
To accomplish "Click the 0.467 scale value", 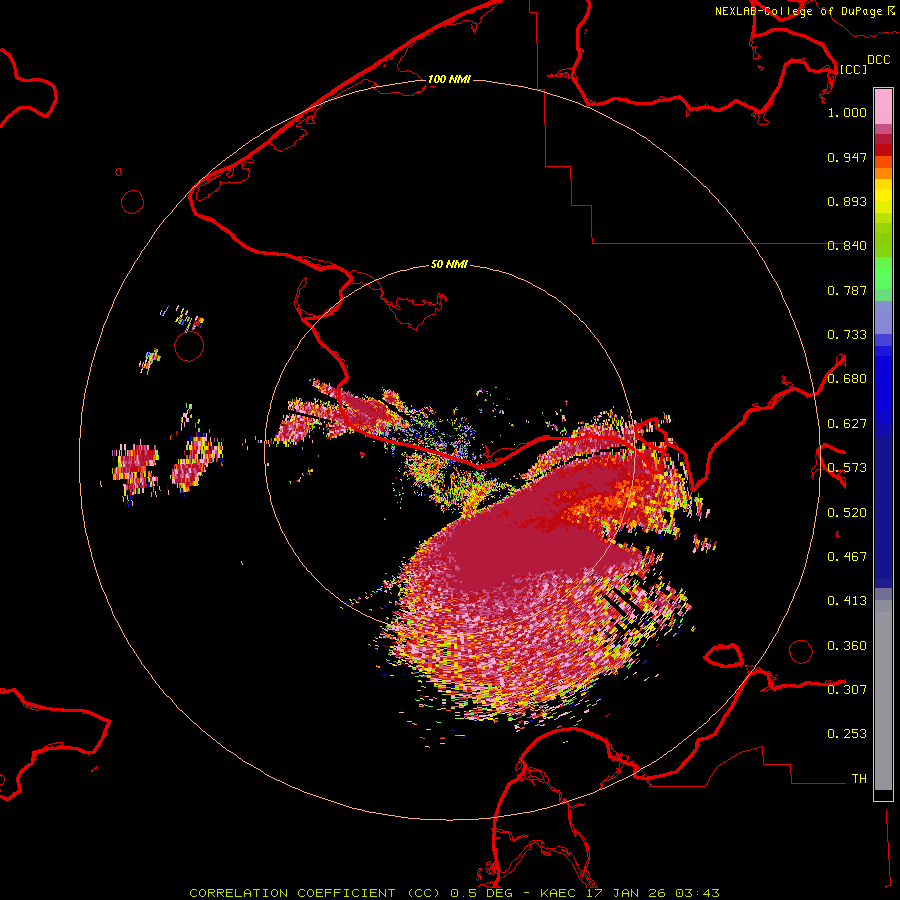I will click(x=847, y=557).
